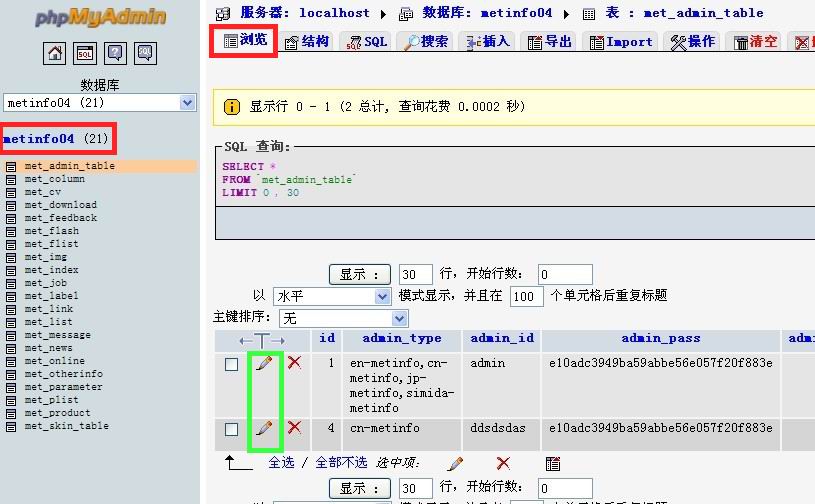Edit row with id 4 pencil icon

(x=264, y=428)
